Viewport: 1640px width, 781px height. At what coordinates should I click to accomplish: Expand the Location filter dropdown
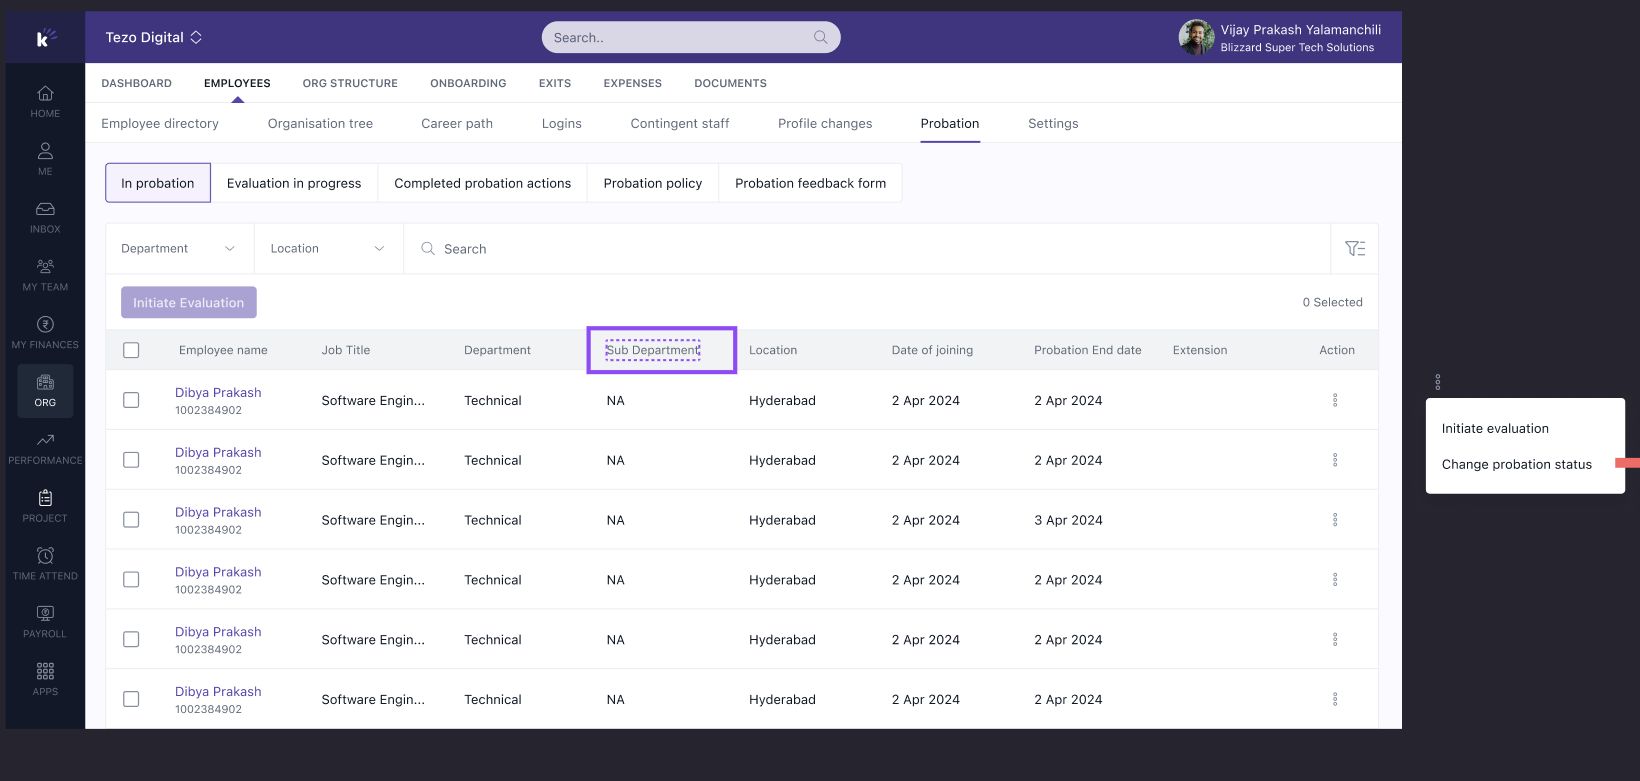click(x=328, y=249)
